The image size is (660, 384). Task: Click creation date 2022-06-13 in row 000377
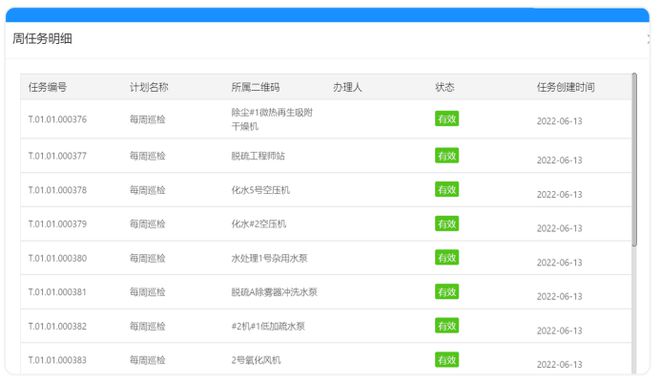[x=559, y=160]
